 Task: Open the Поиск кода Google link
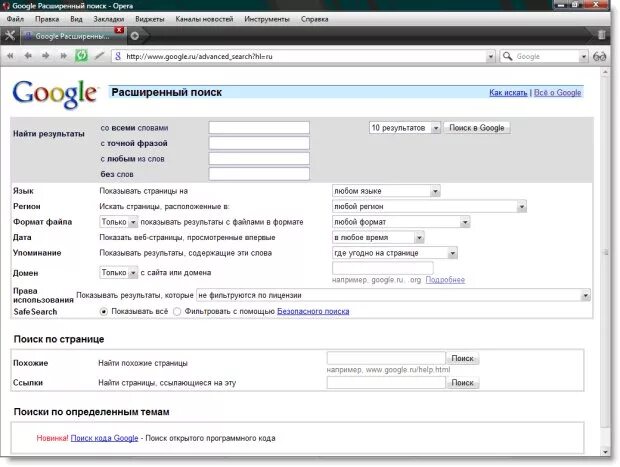coord(104,438)
